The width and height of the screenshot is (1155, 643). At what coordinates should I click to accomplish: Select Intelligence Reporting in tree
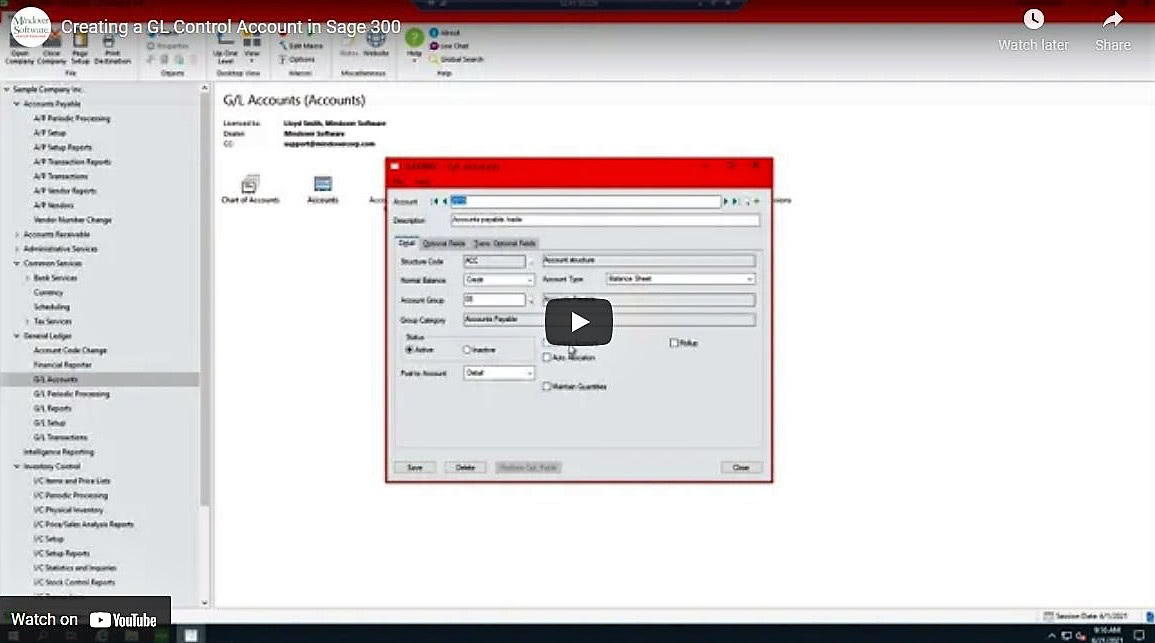(58, 451)
